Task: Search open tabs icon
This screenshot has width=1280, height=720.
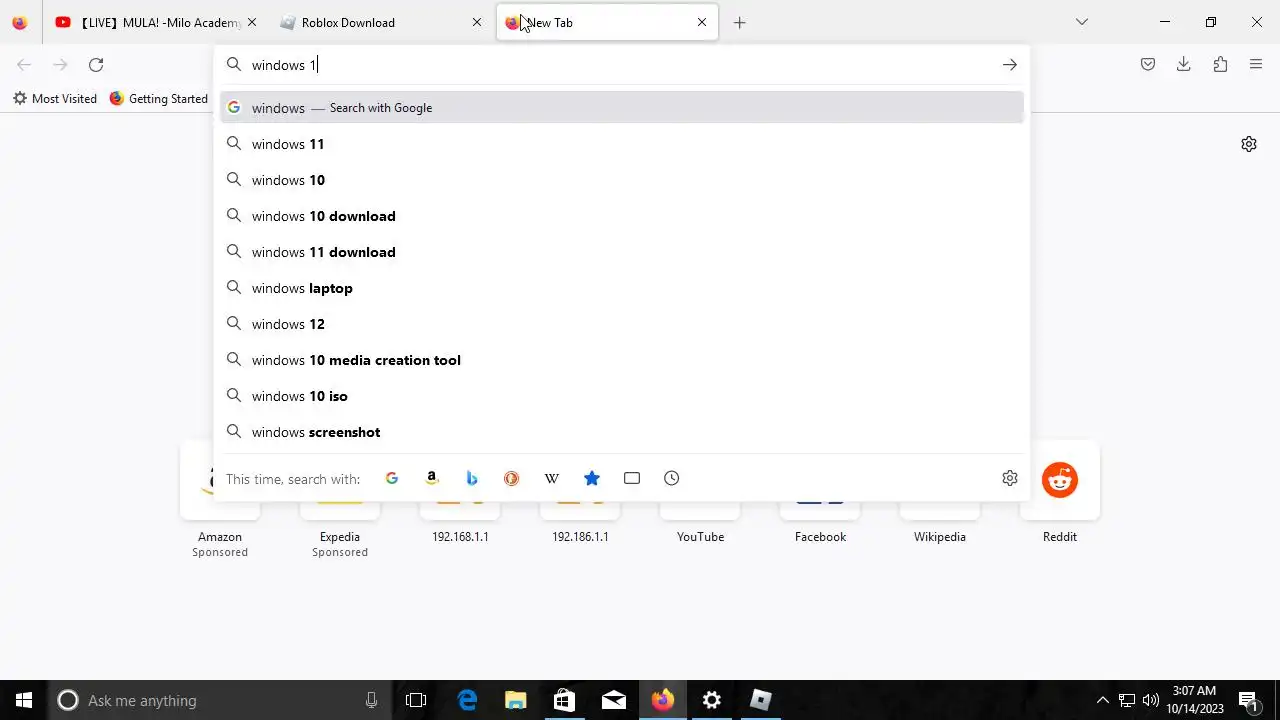Action: [632, 478]
